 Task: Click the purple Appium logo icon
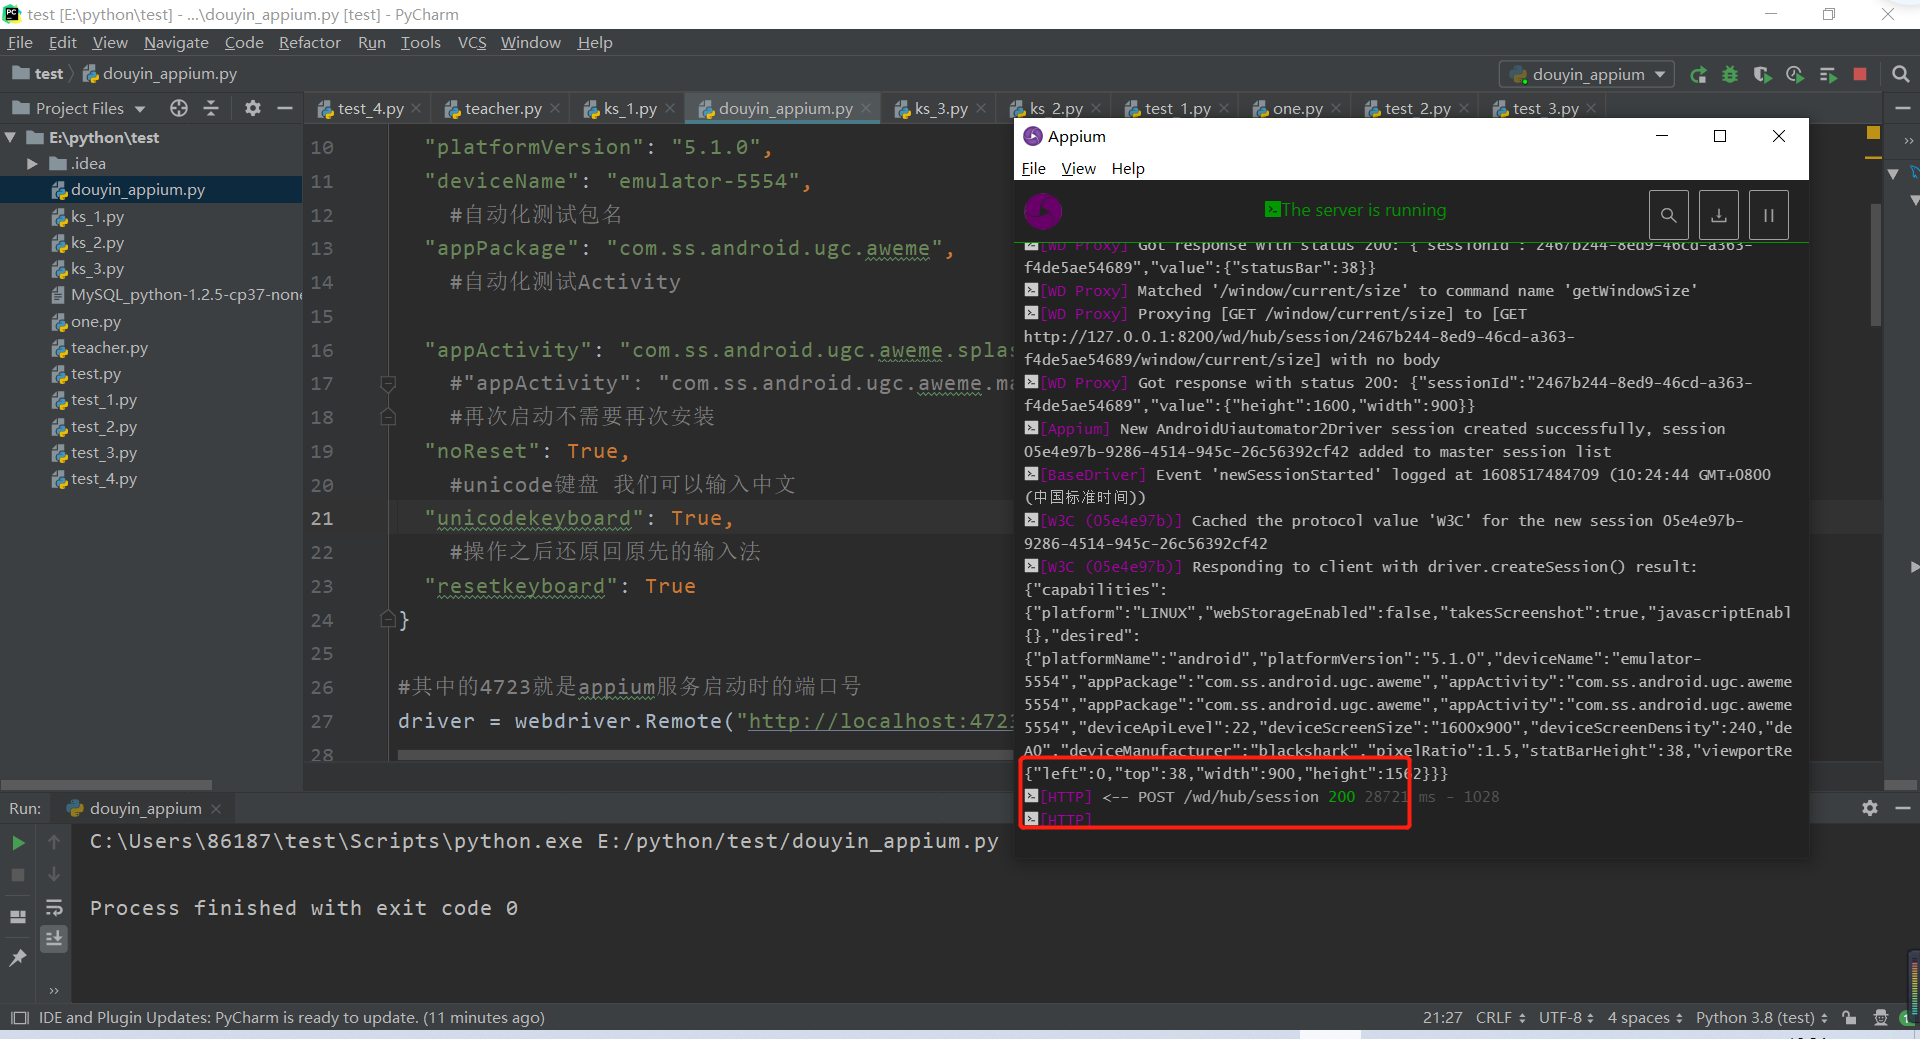point(1043,211)
